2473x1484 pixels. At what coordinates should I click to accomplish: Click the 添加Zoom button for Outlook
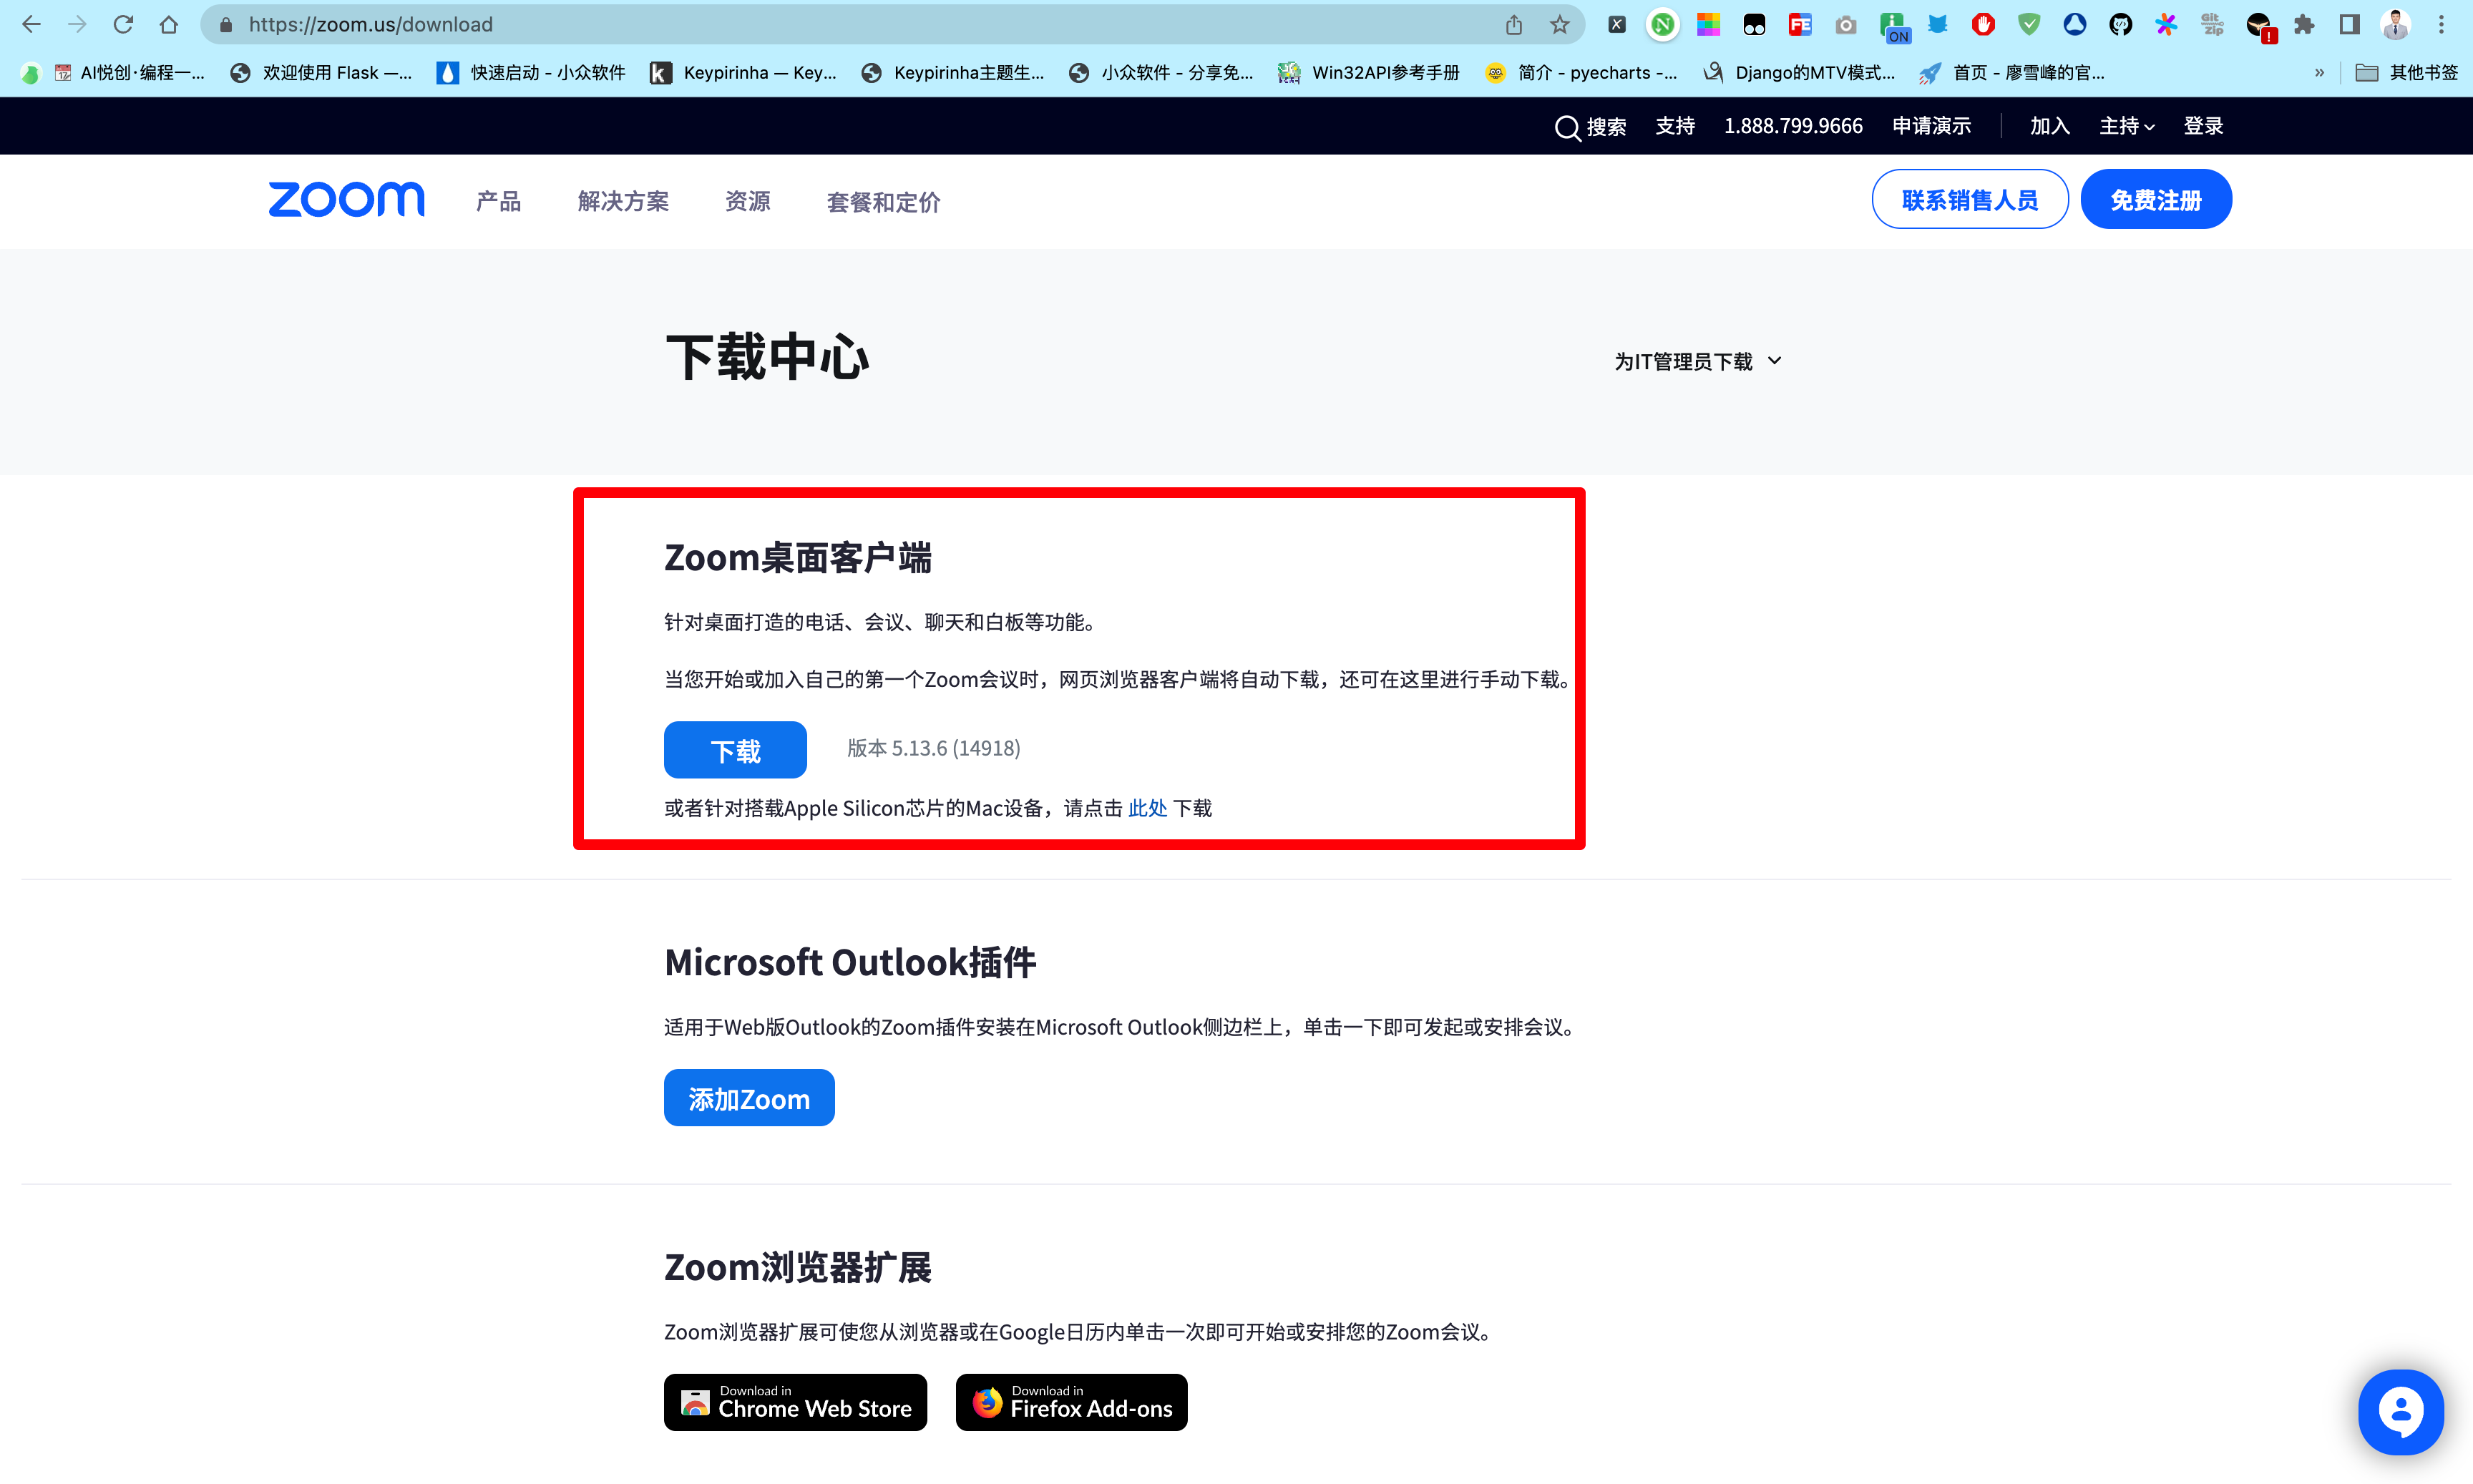coord(749,1098)
